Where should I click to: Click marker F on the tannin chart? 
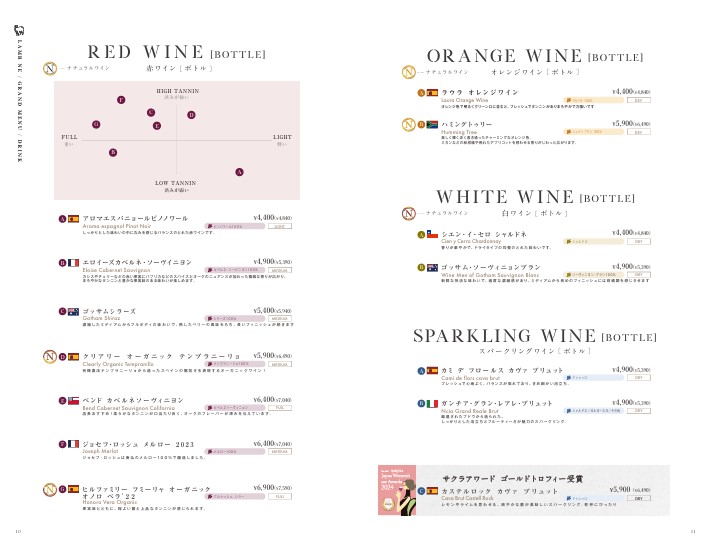tap(121, 100)
